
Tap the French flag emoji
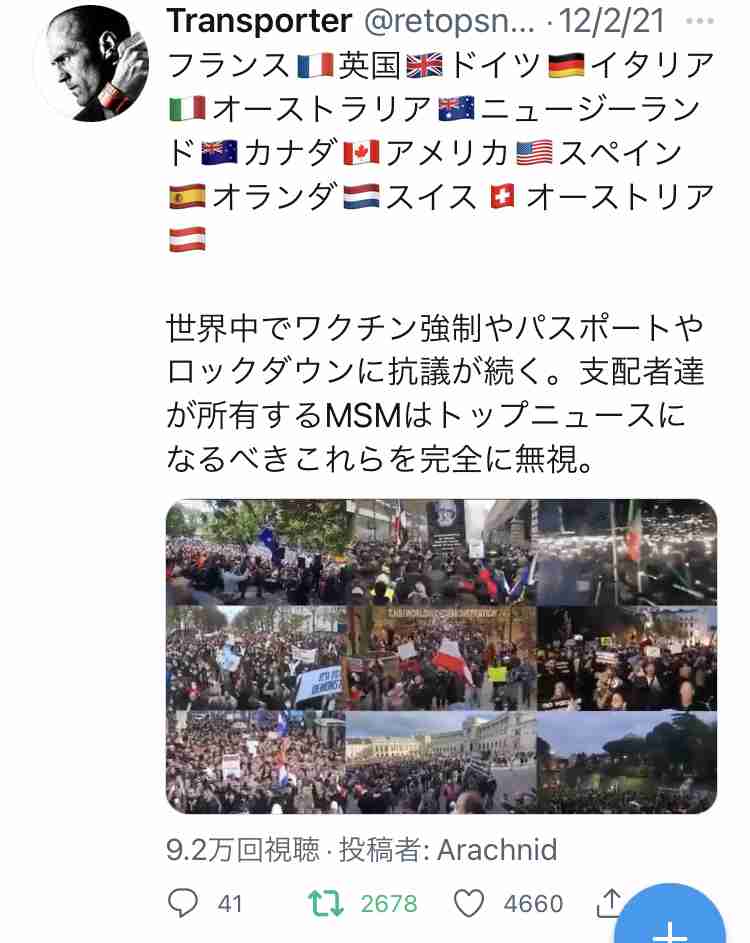(315, 65)
